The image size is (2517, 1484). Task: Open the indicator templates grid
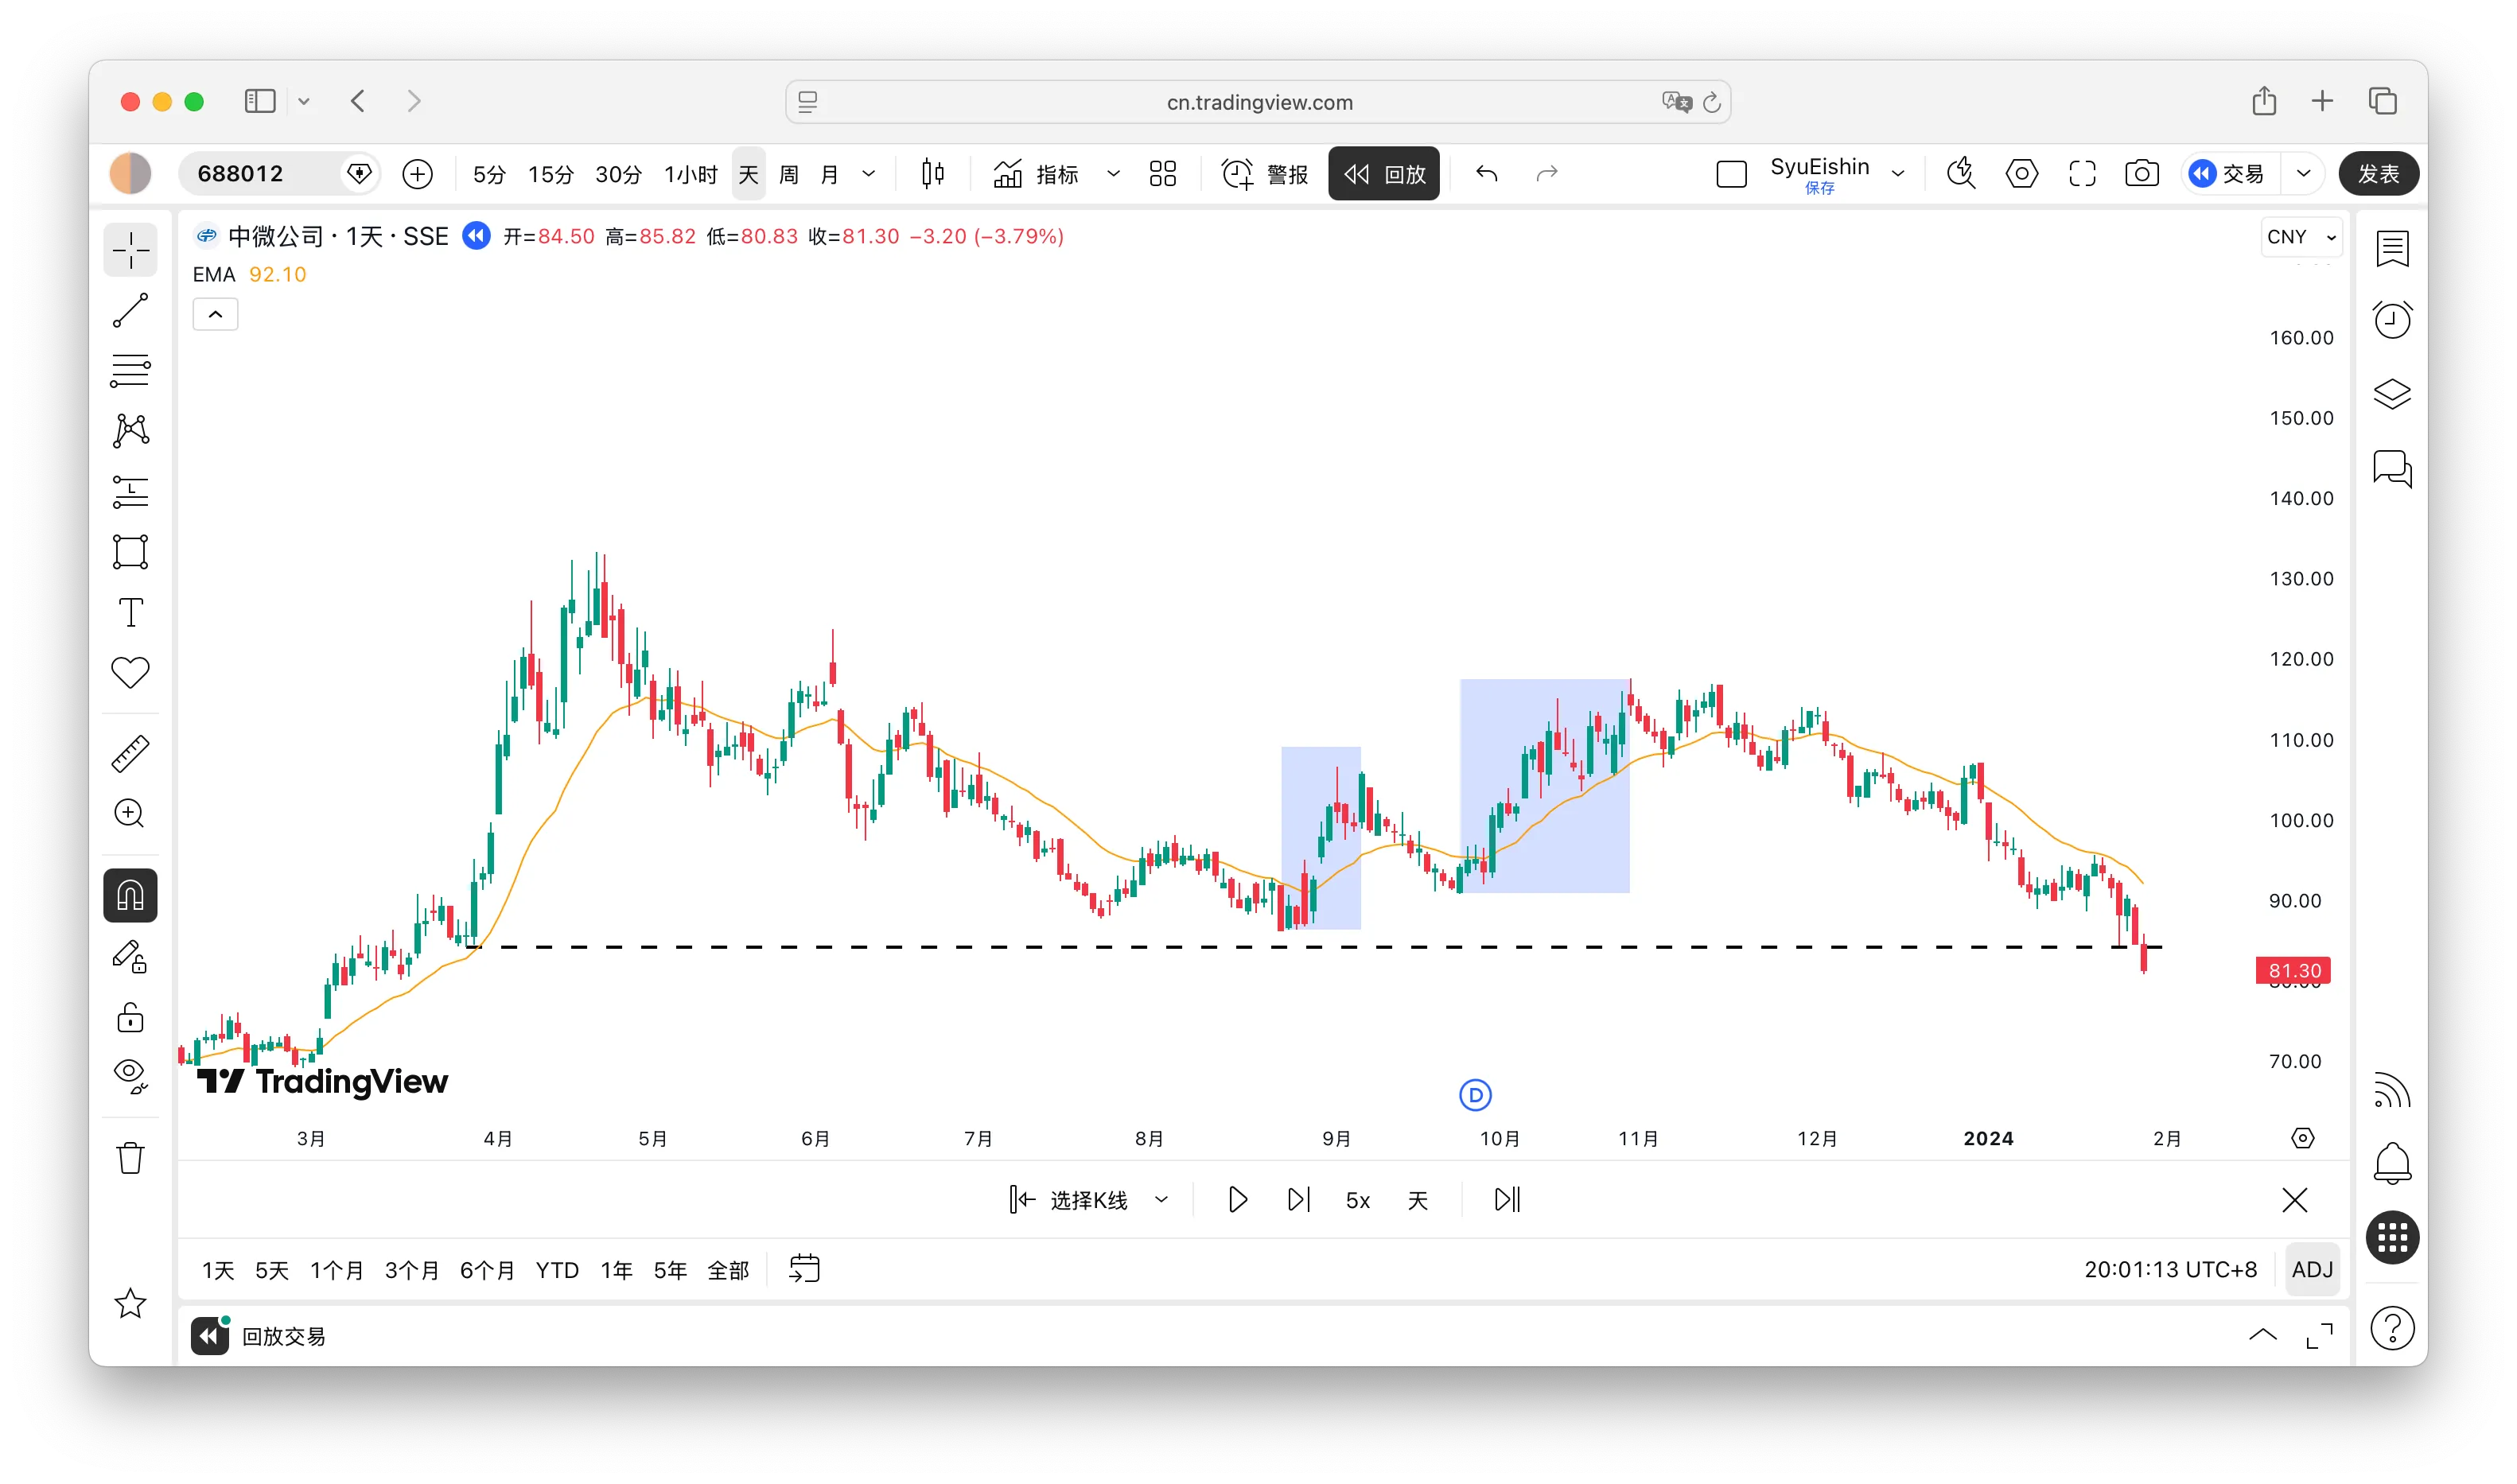click(x=1163, y=174)
